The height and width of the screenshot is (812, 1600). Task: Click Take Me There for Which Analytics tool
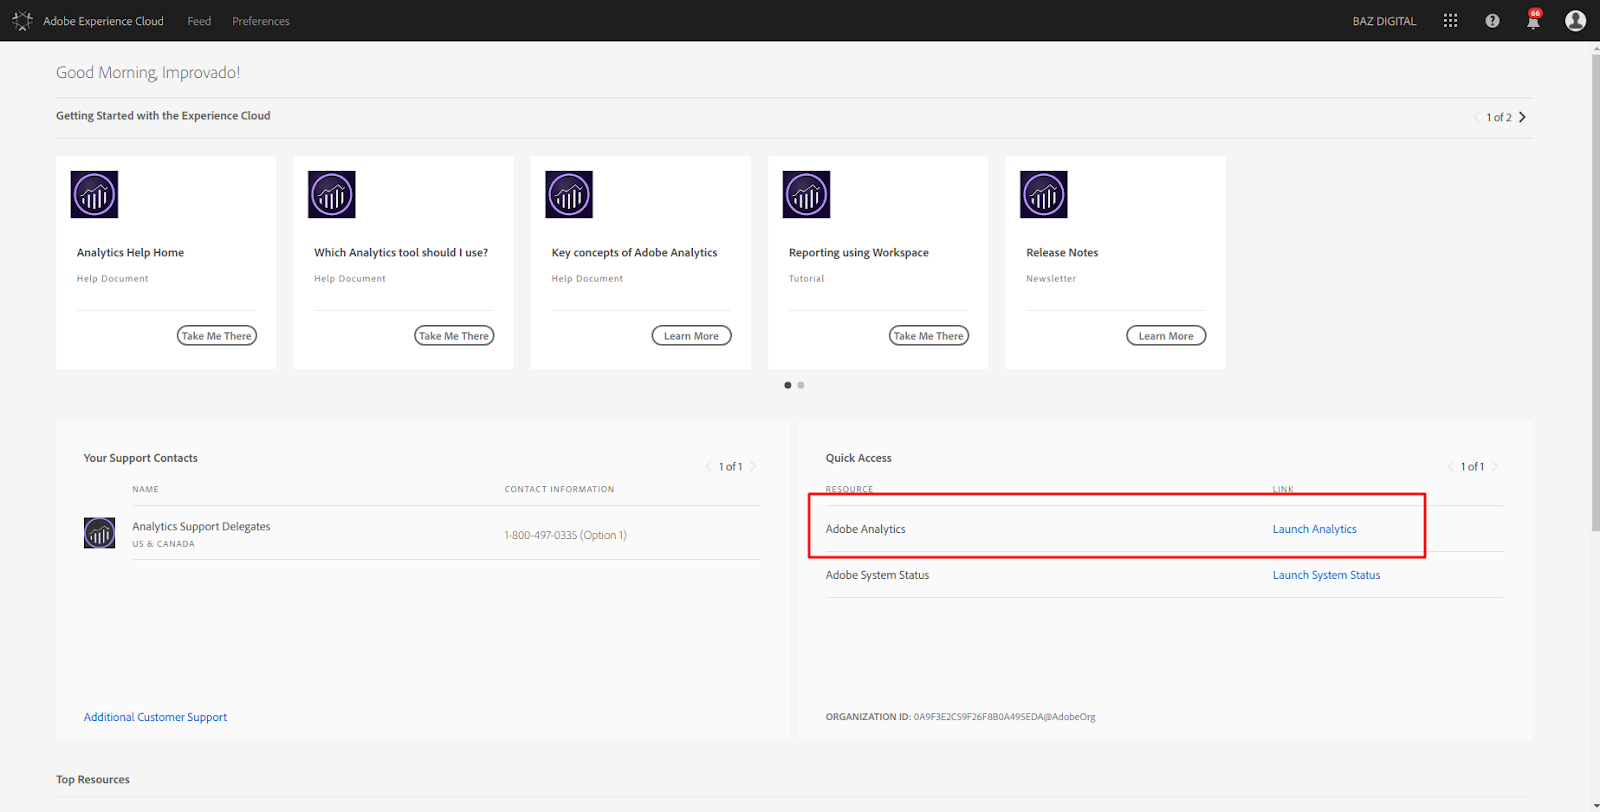[454, 336]
